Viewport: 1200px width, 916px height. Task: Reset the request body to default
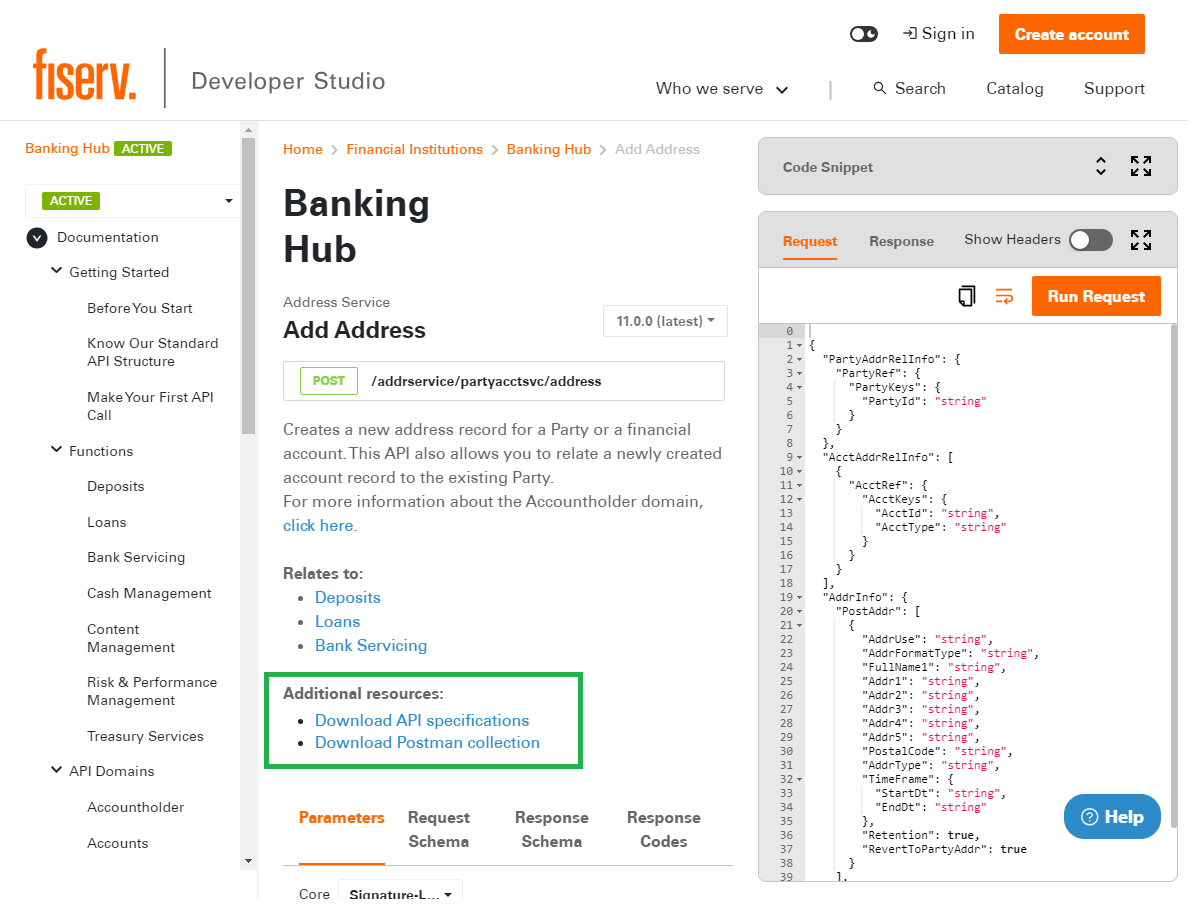[x=1004, y=296]
